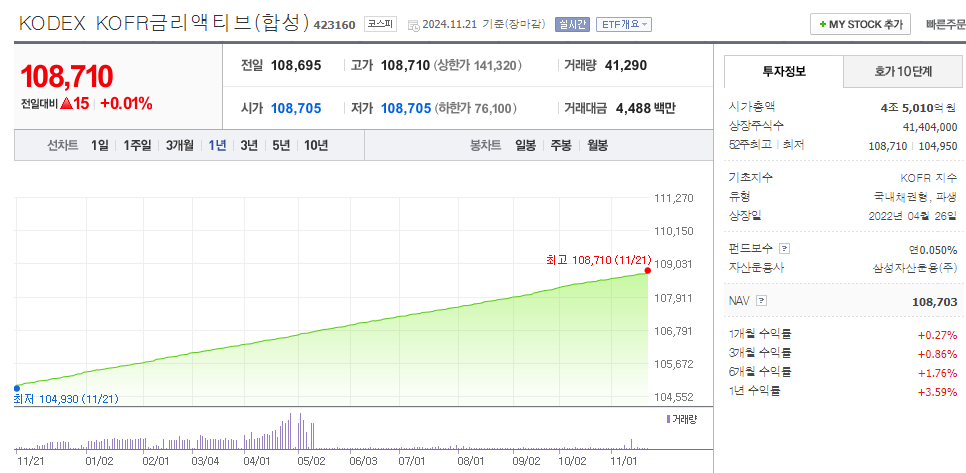Click the 05/02 date on the chart axis
Viewport: 966px width, 473px height.
pyautogui.click(x=311, y=459)
